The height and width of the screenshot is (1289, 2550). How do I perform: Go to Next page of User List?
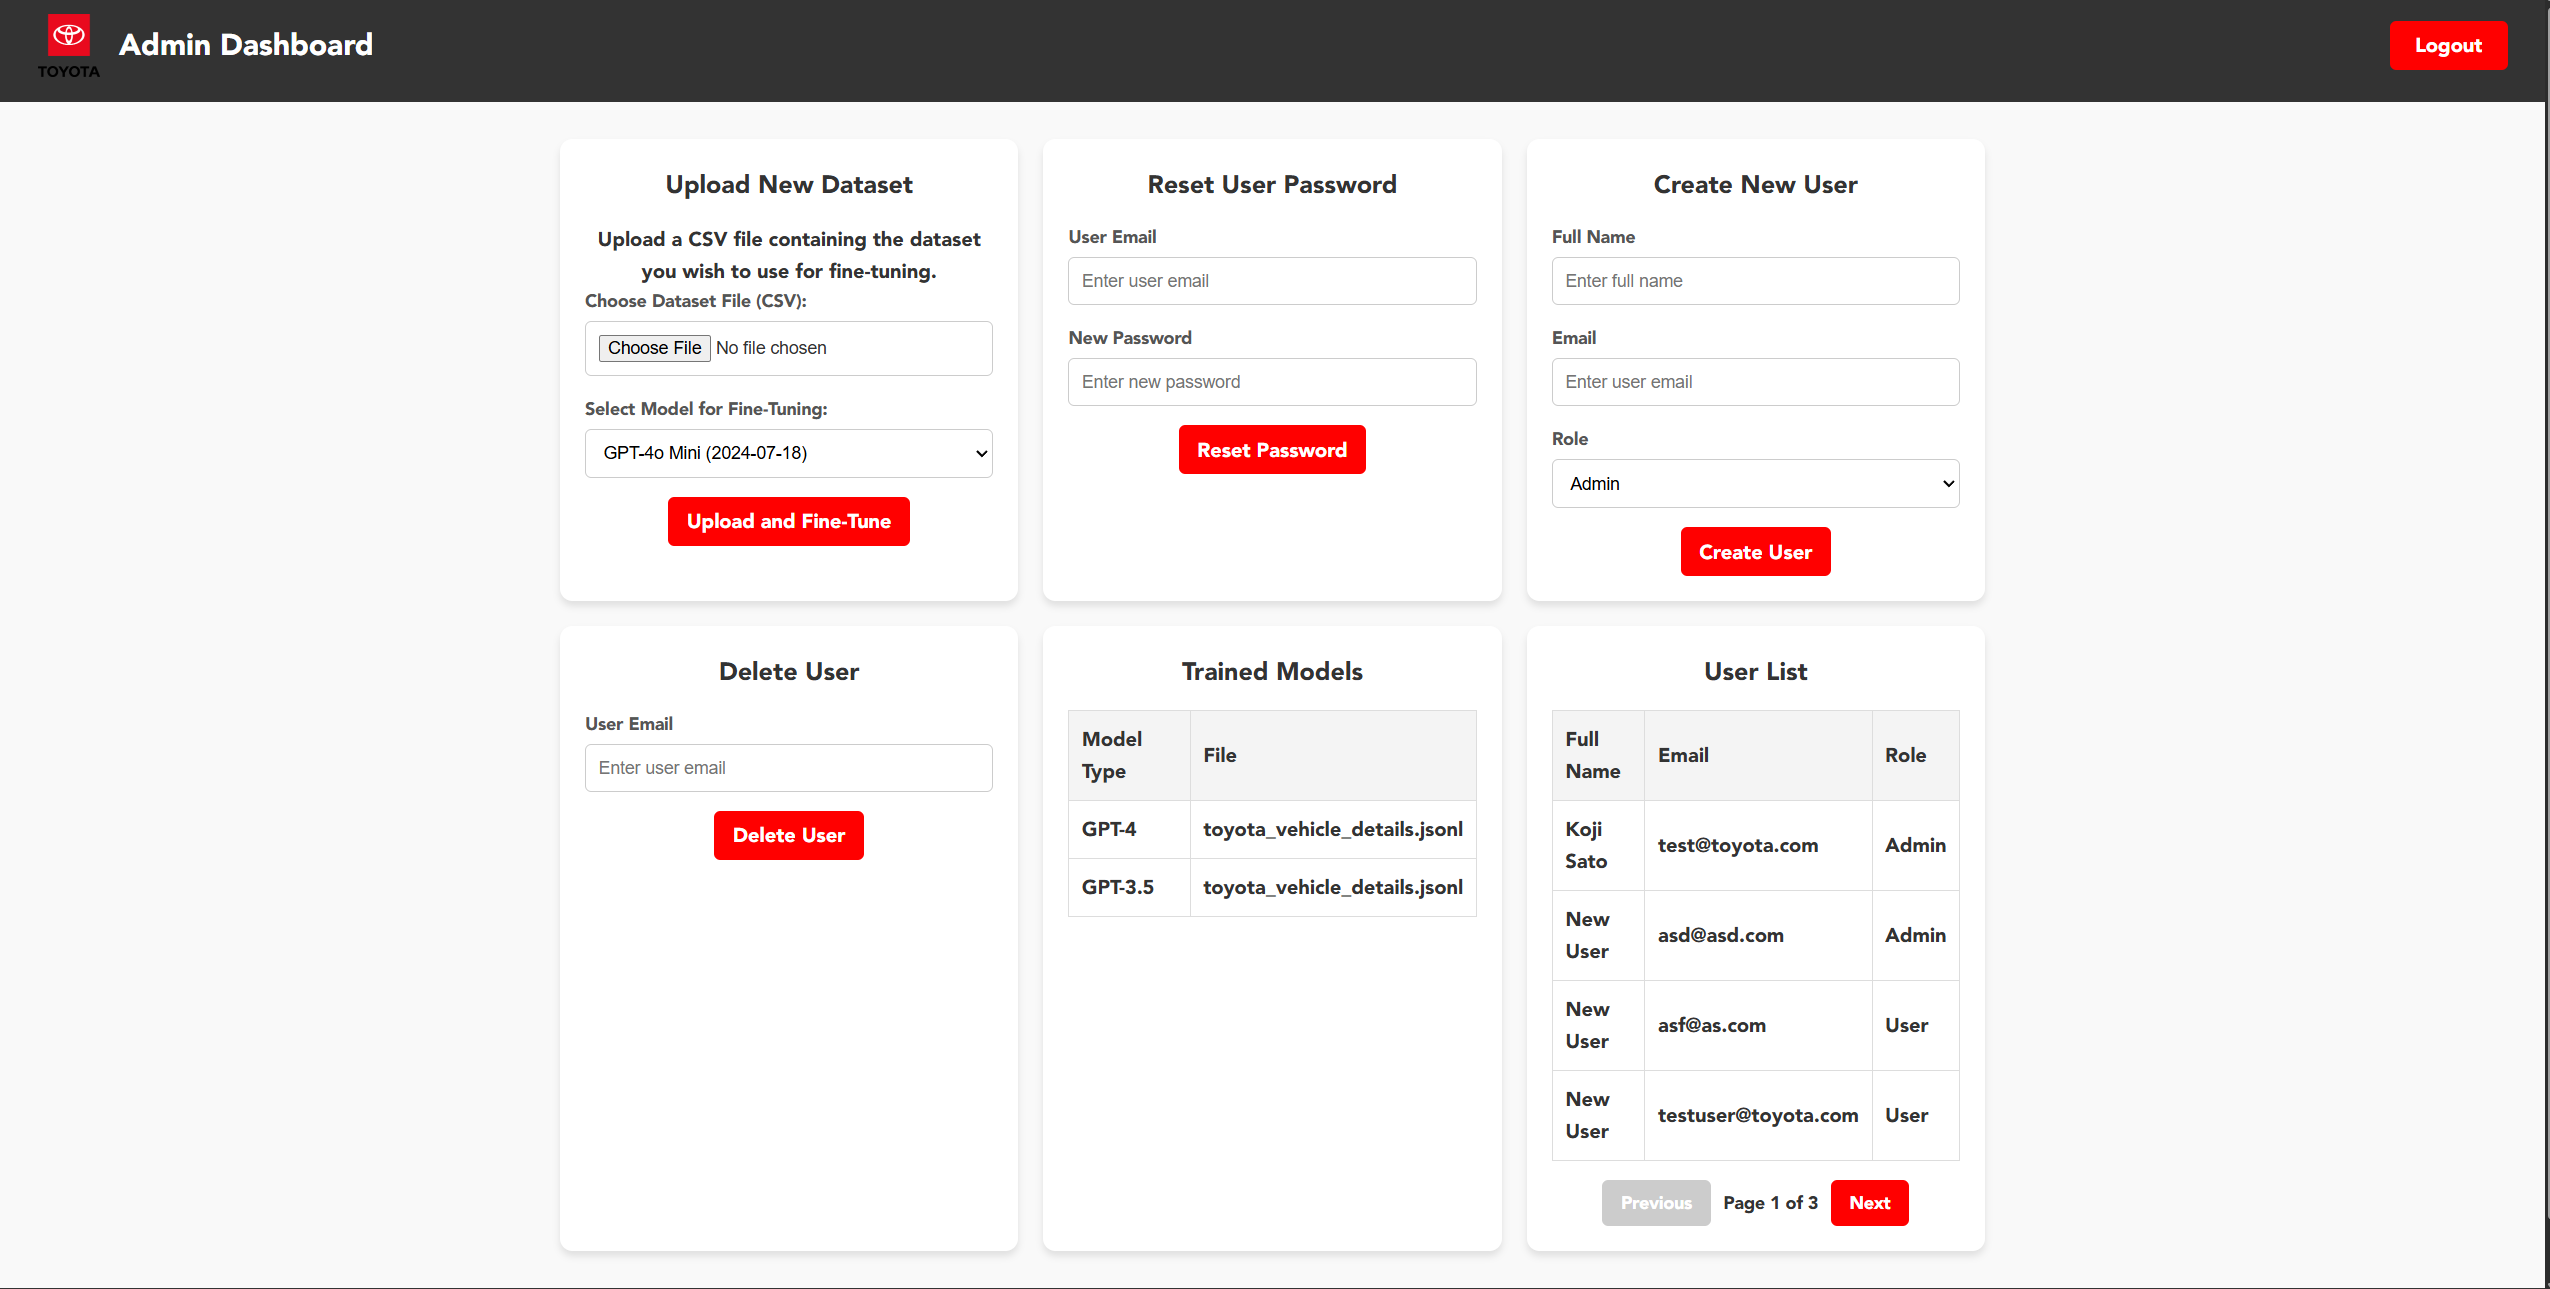(x=1868, y=1203)
